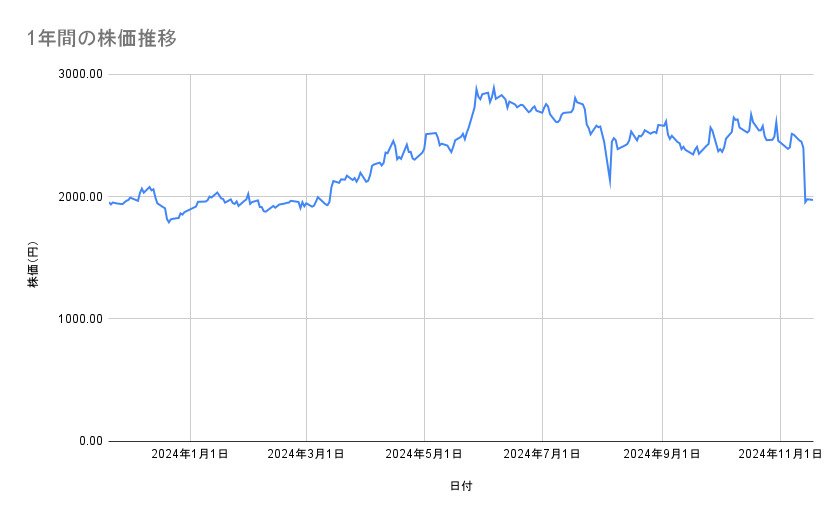Select the 1000.00 y-axis label
Screen dimensions: 839x519
click(x=81, y=319)
